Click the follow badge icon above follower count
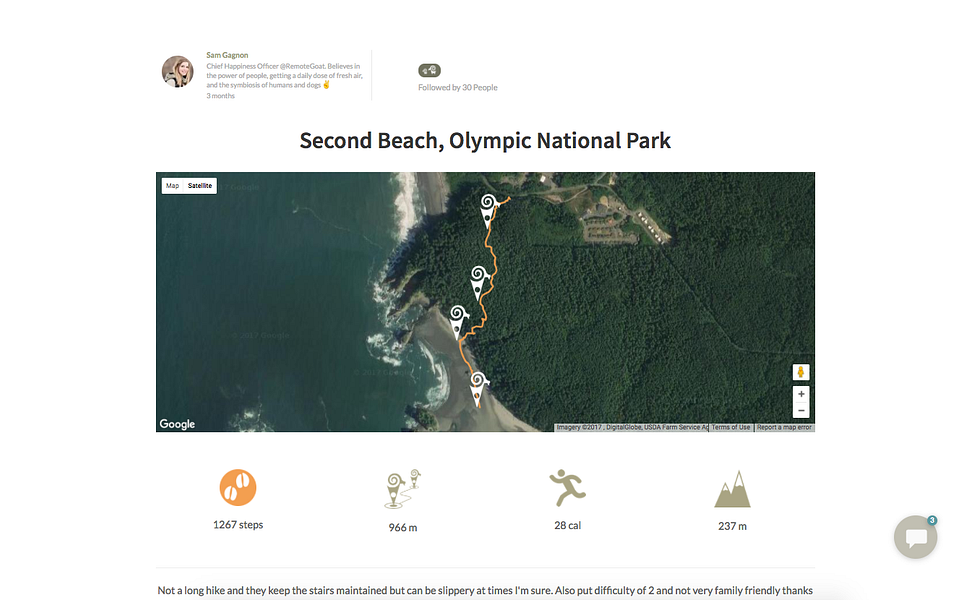The height and width of the screenshot is (600, 956). 429,70
